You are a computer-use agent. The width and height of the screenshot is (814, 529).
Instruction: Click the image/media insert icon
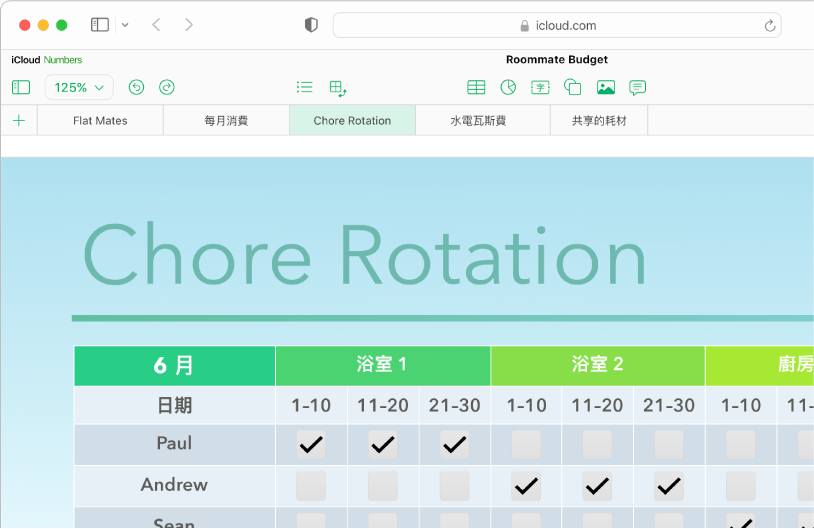tap(605, 88)
